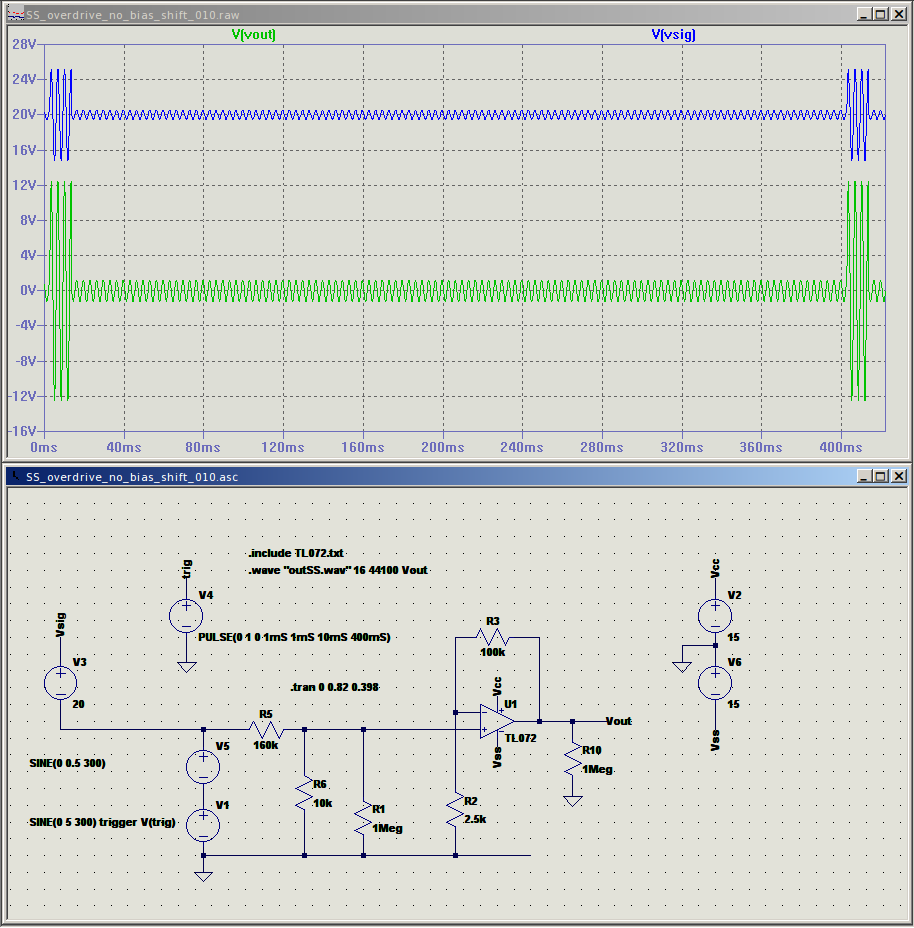The height and width of the screenshot is (928, 914).
Task: Click the ground symbol under V4
Action: point(186,667)
